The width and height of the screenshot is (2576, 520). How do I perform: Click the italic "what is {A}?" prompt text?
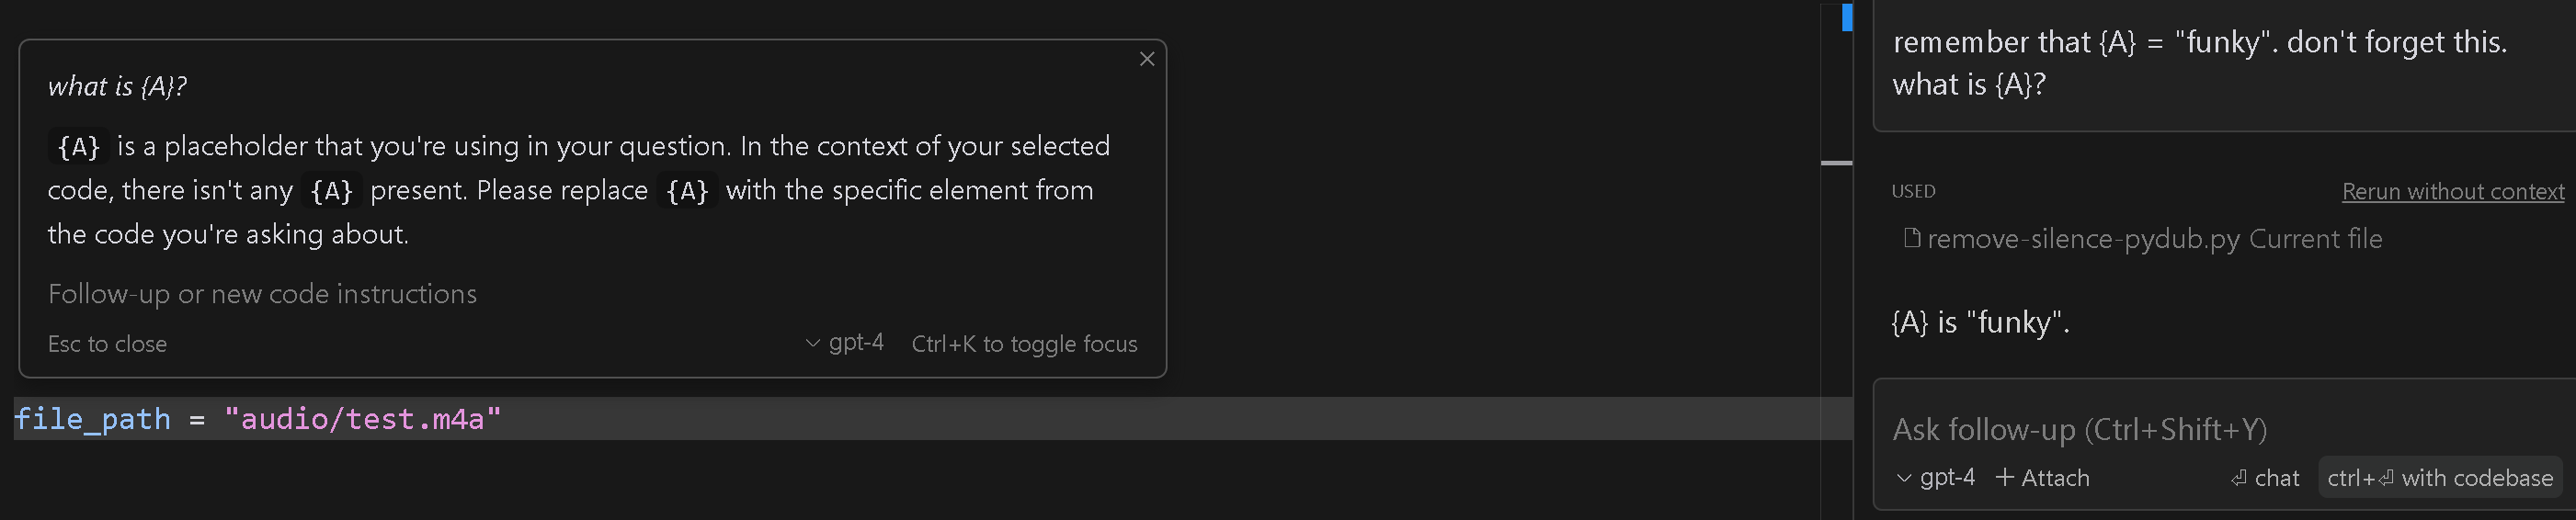point(118,87)
